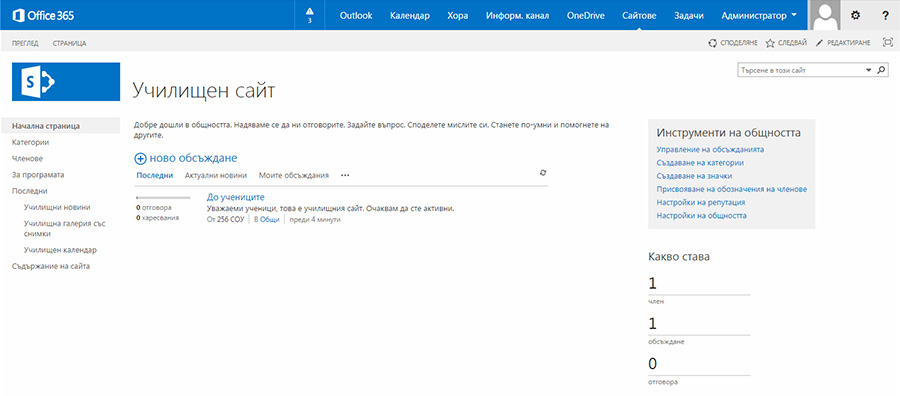Open the До учениците discussion

(x=235, y=197)
